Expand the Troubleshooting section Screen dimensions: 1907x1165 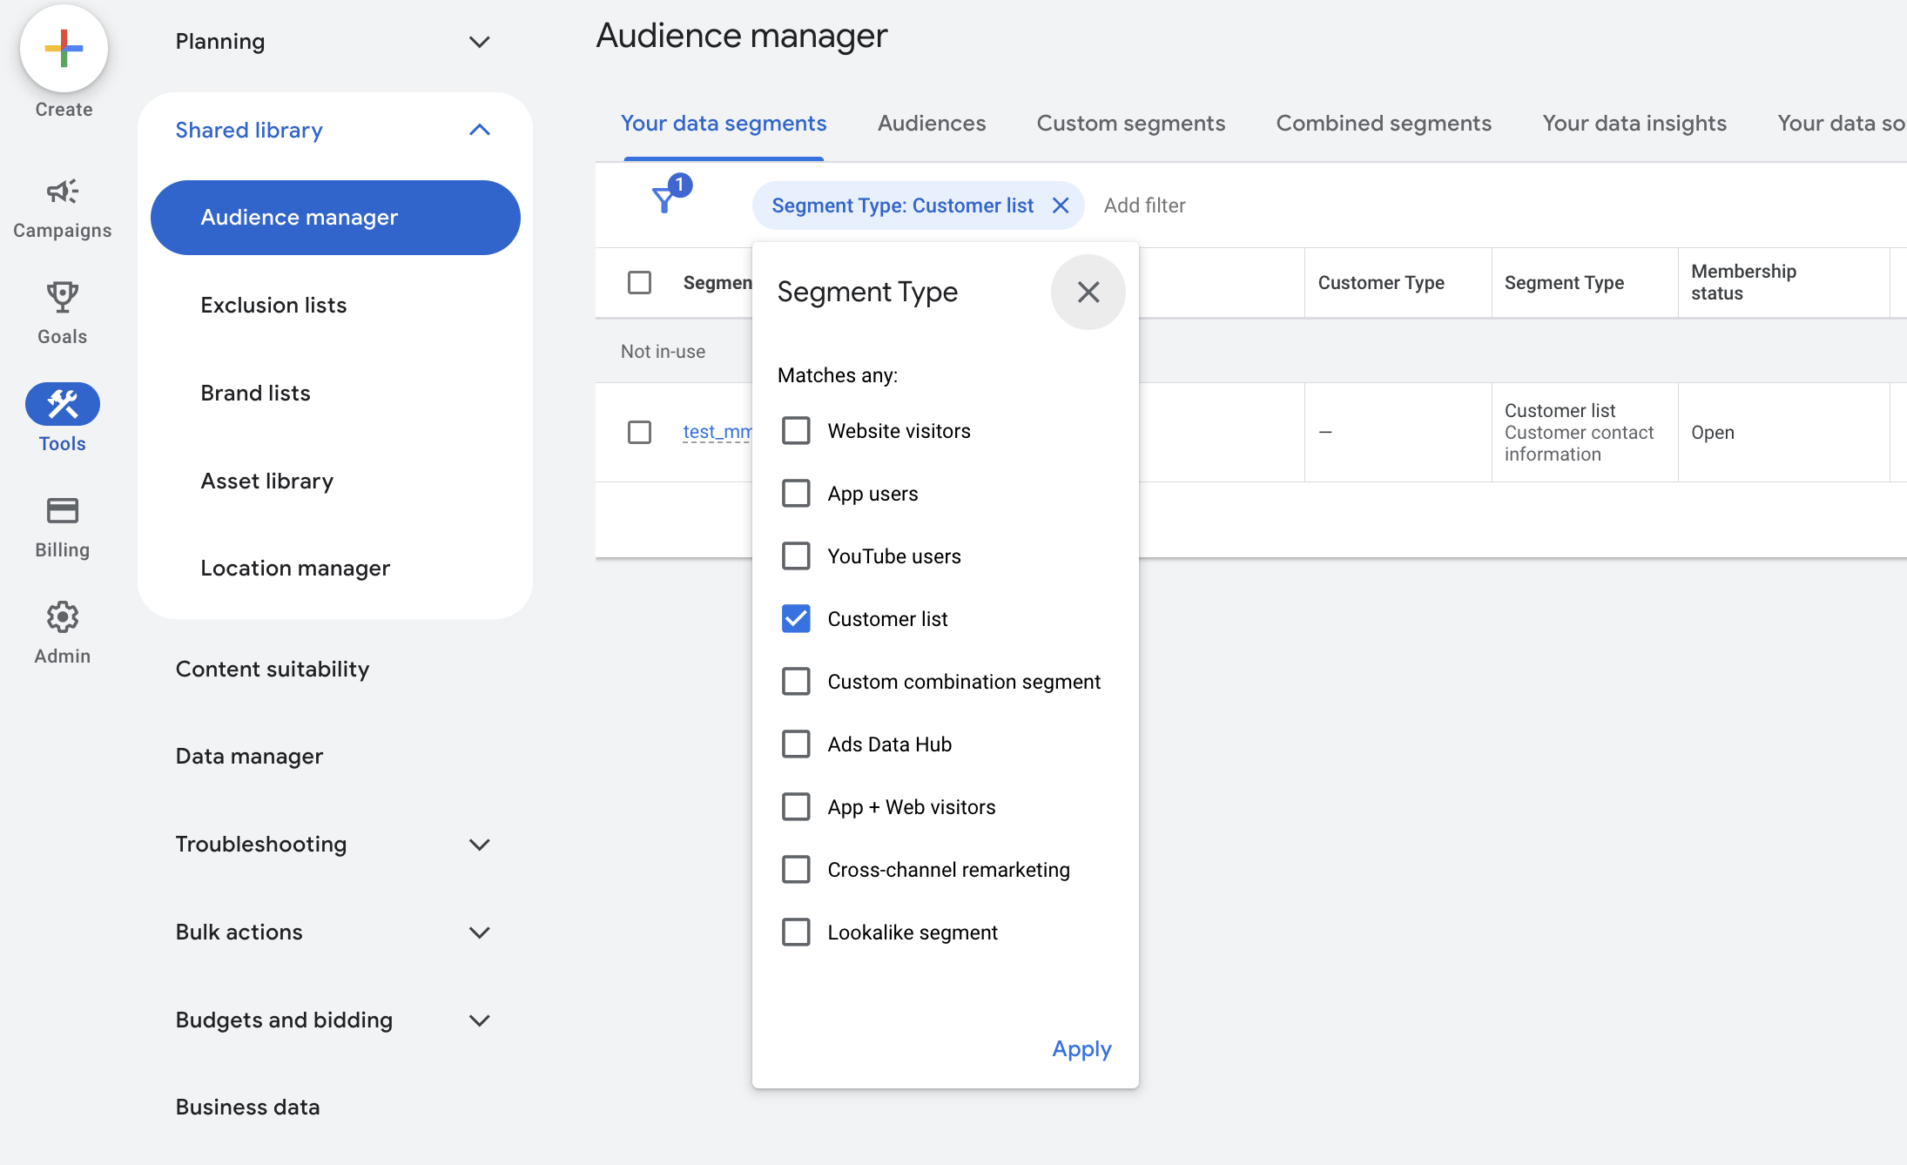(x=479, y=845)
